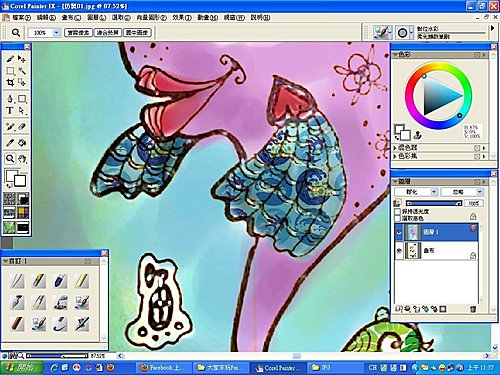
Task: Pick the blue nib pen custom palette brush
Action: (x=60, y=281)
